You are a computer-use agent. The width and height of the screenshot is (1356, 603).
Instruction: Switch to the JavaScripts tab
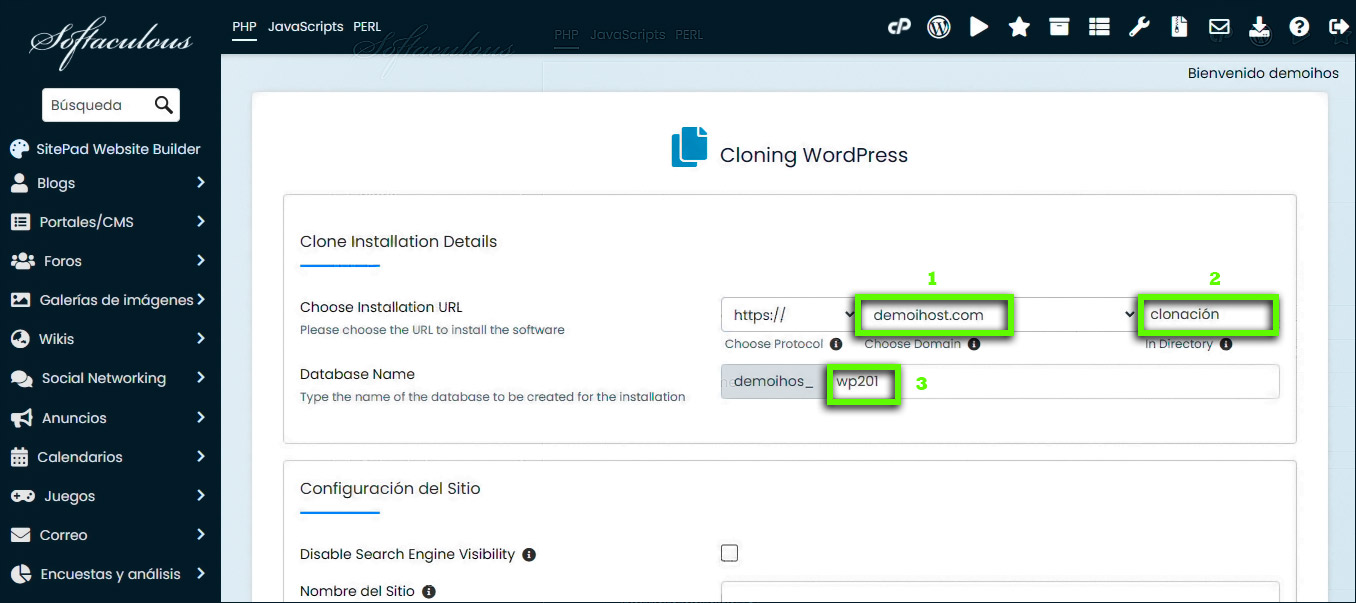click(305, 27)
